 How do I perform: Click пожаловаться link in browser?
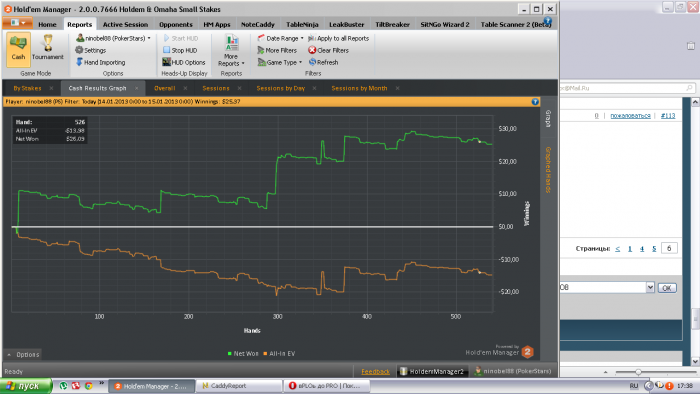coord(630,116)
